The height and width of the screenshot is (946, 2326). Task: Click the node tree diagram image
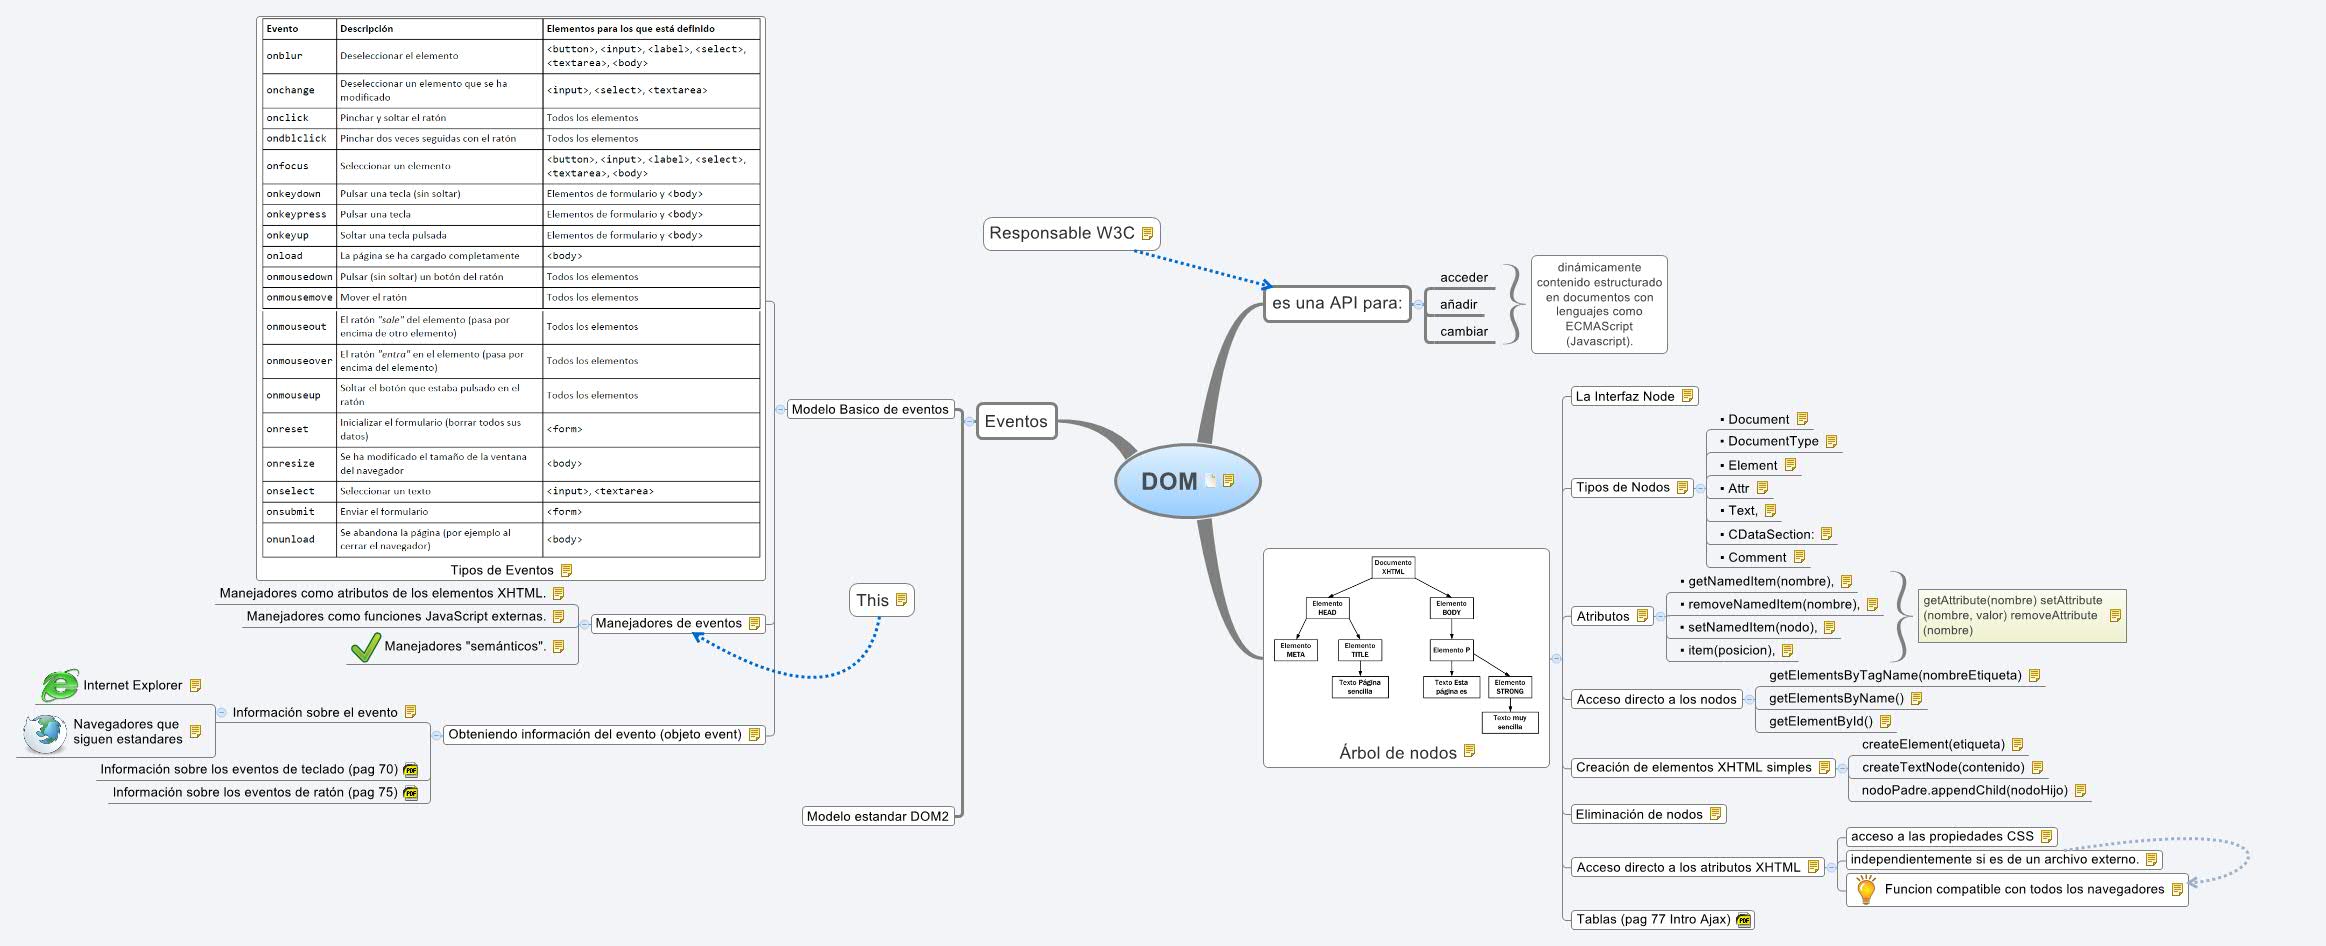(x=1405, y=645)
